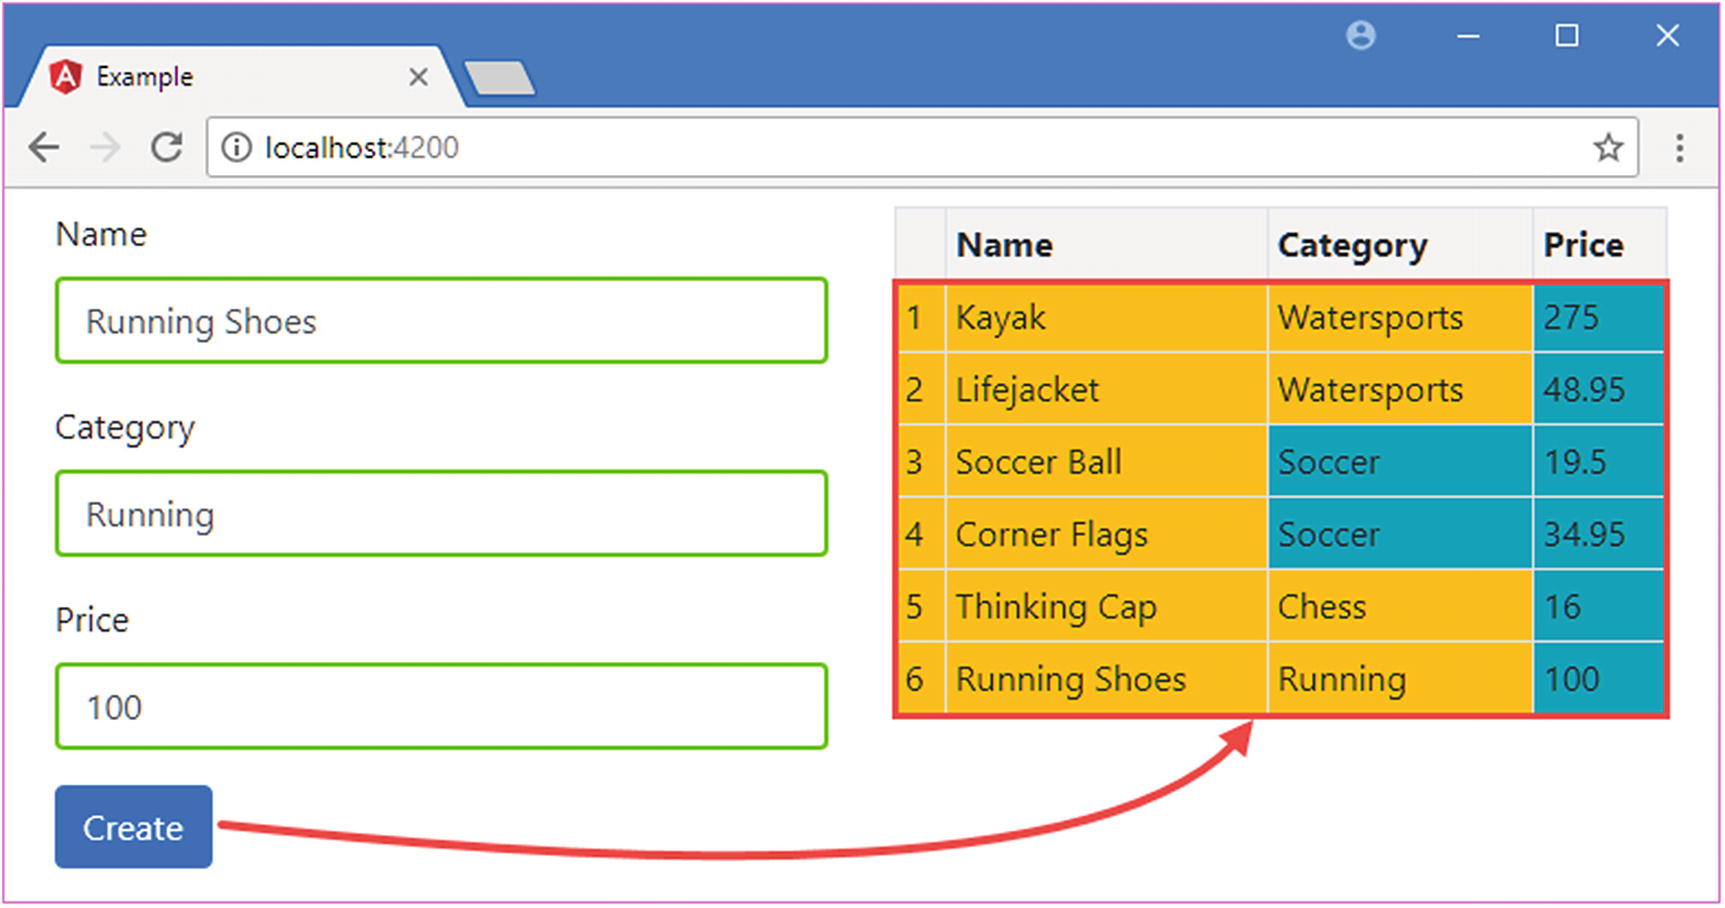The width and height of the screenshot is (1725, 908).
Task: Click the Category column header in the table
Action: pos(1400,245)
